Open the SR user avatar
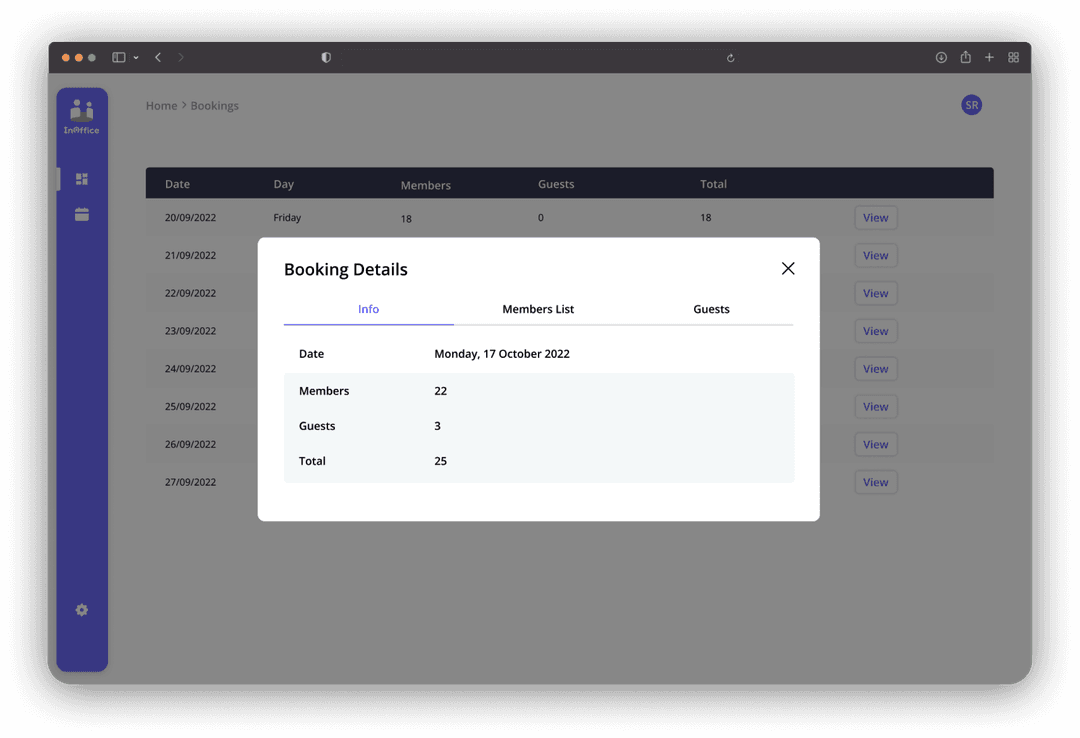 pos(971,105)
